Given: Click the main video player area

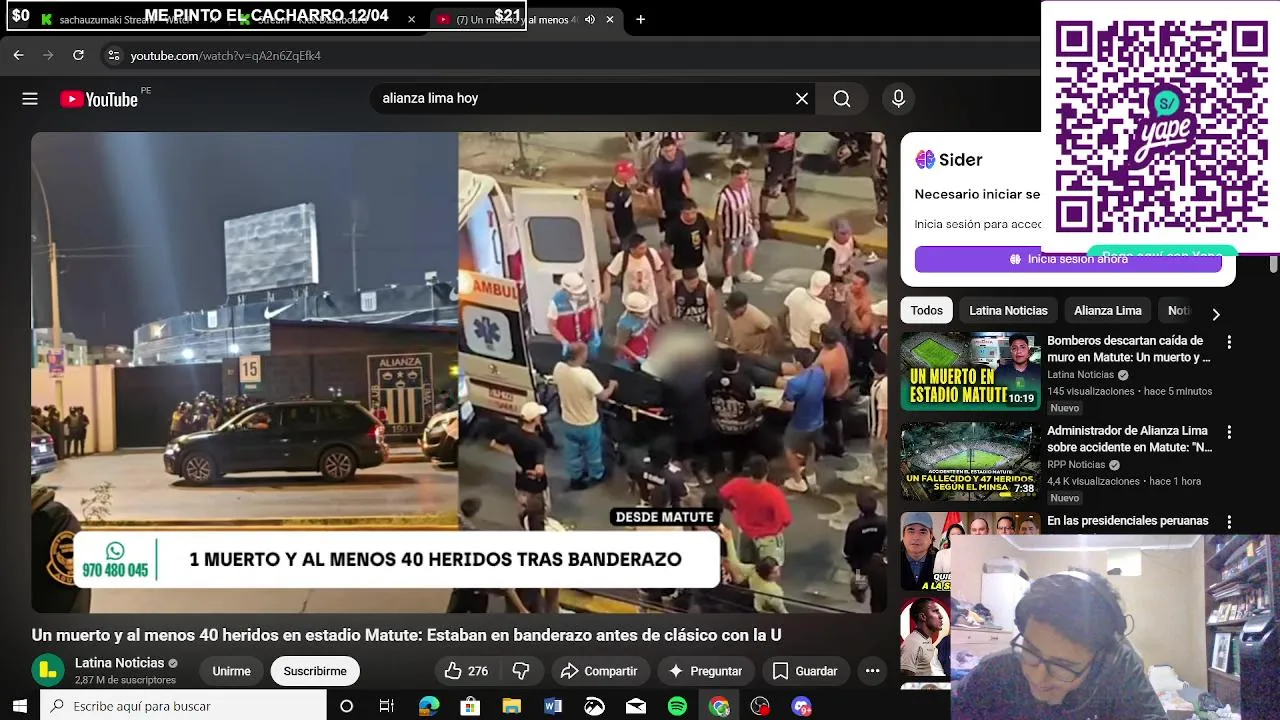Looking at the screenshot, I should pos(458,372).
